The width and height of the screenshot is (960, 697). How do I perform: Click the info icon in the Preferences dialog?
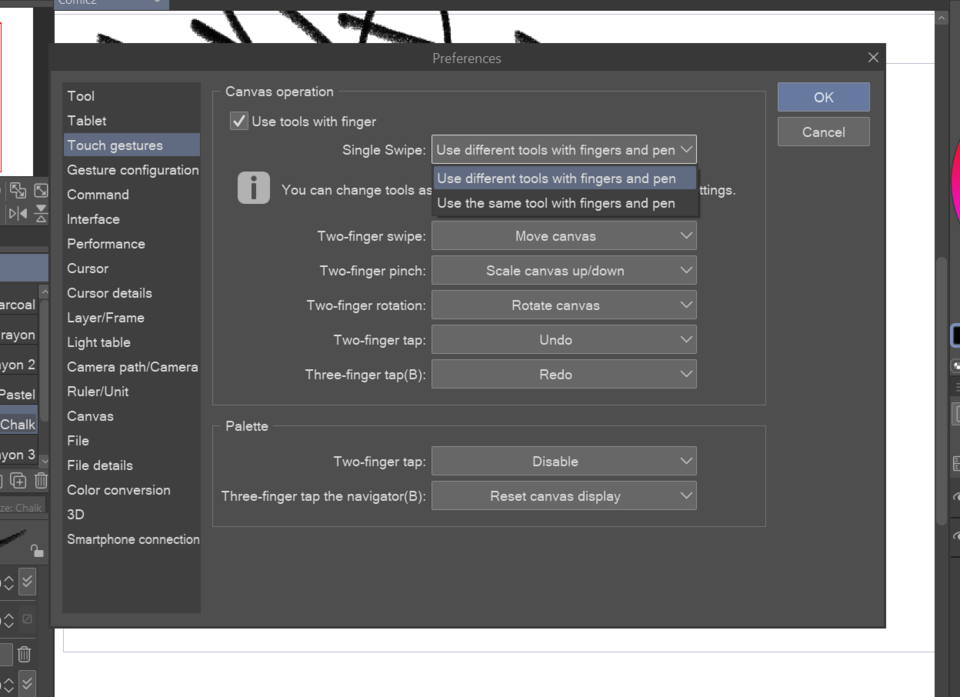pos(253,189)
